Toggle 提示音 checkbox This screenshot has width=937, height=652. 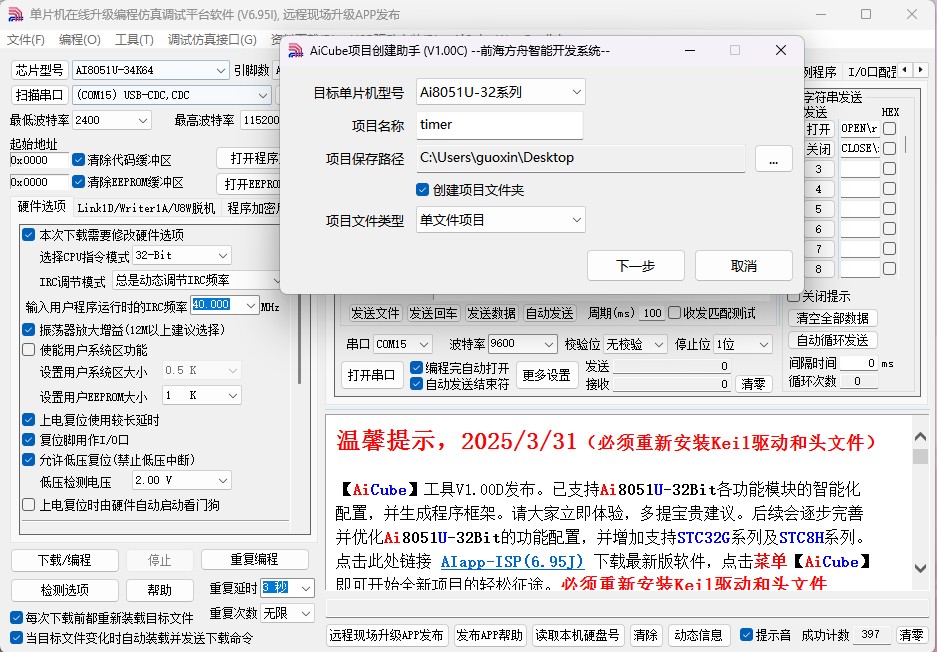746,634
